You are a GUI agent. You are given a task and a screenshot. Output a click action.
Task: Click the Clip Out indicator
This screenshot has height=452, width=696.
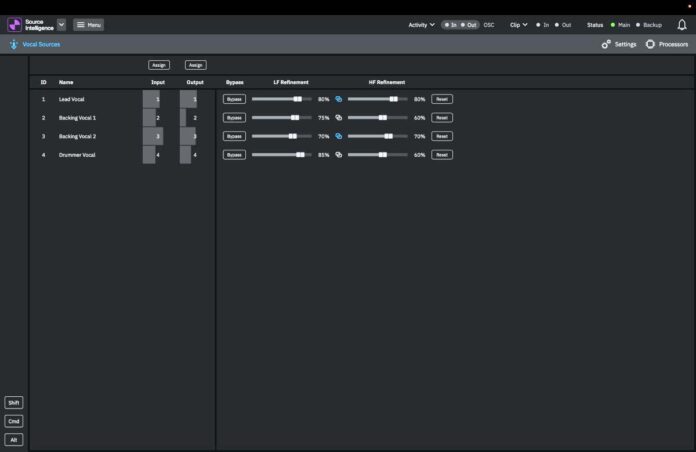click(x=563, y=25)
